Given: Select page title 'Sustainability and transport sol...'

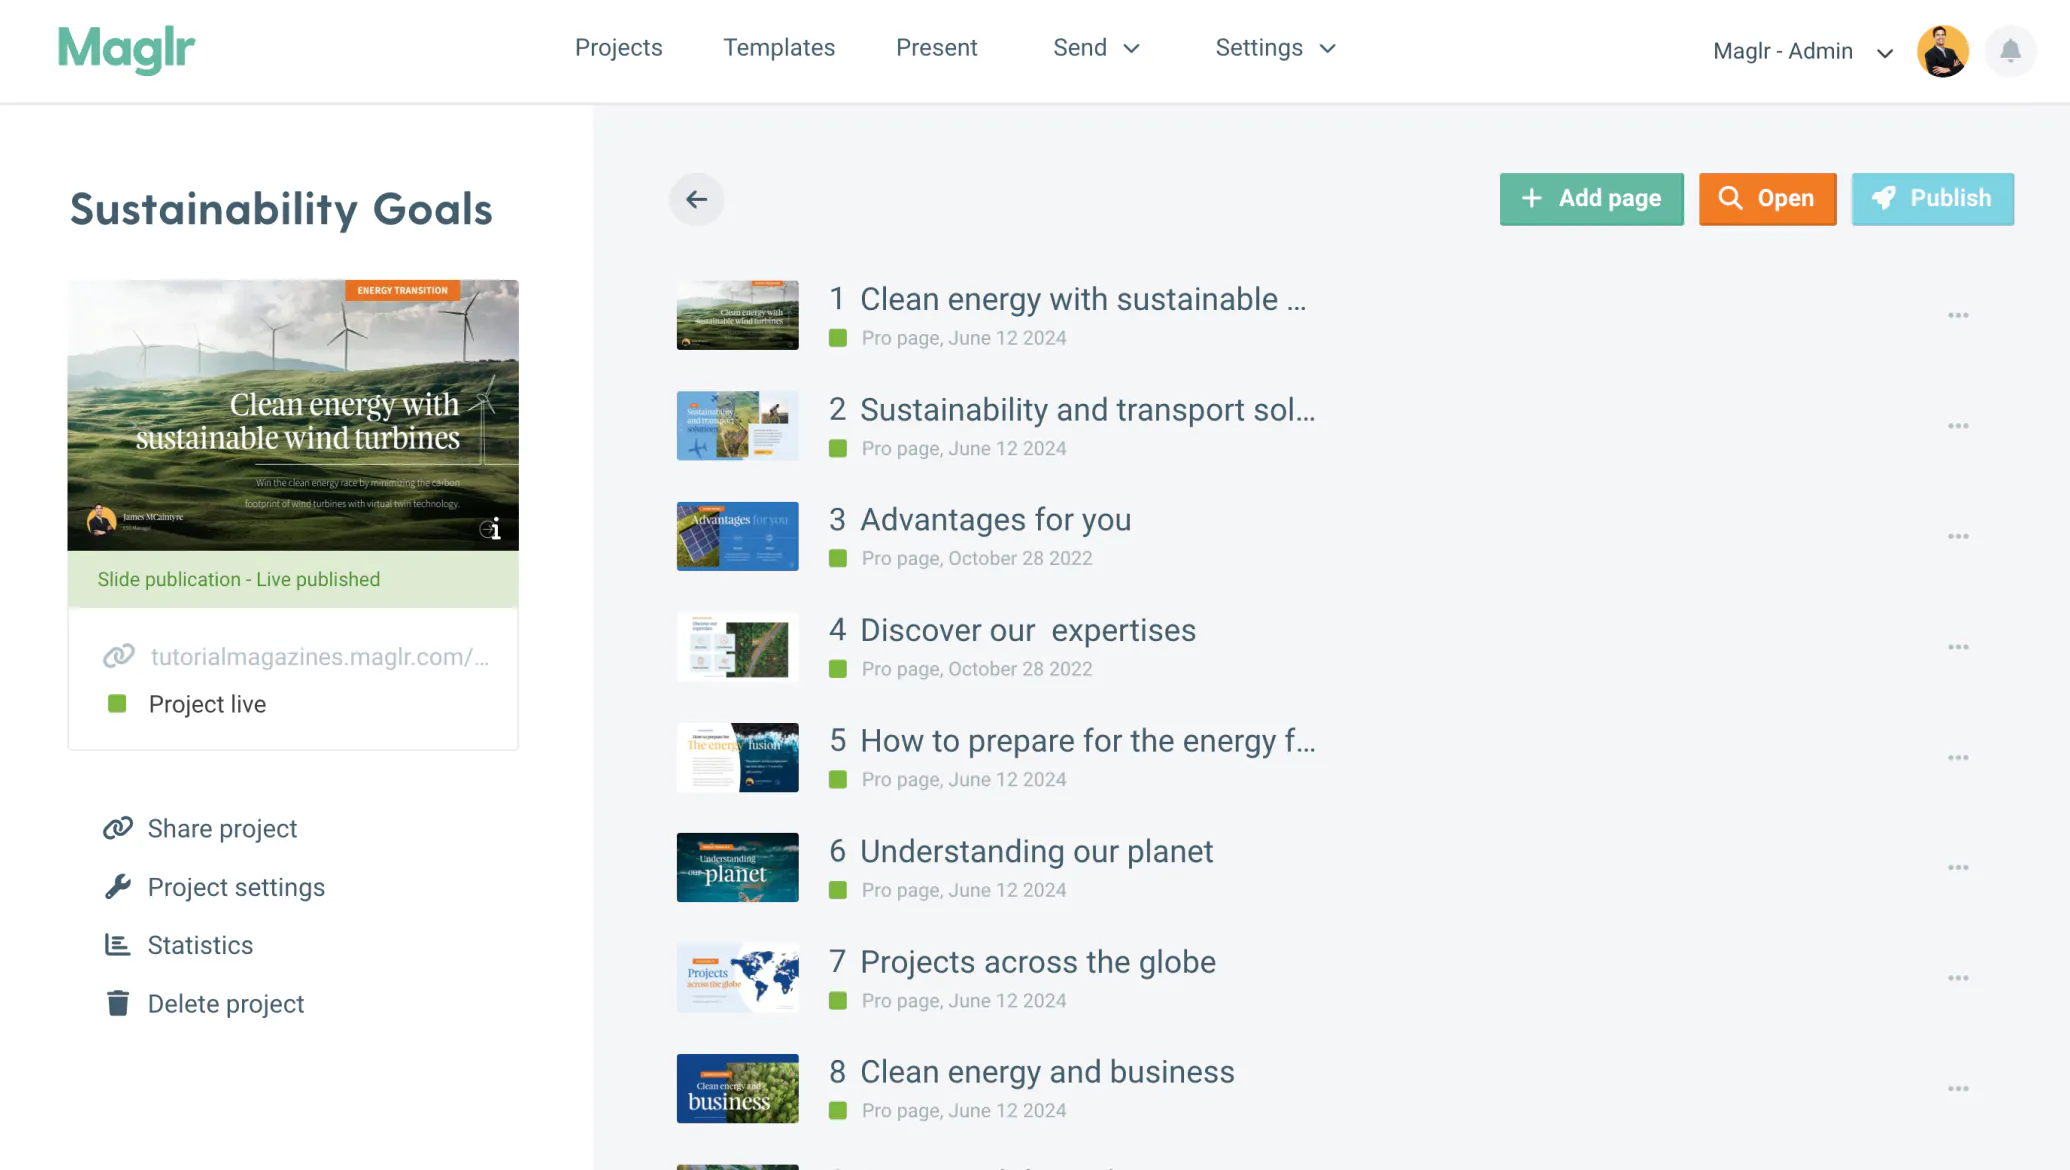Looking at the screenshot, I should point(1088,410).
